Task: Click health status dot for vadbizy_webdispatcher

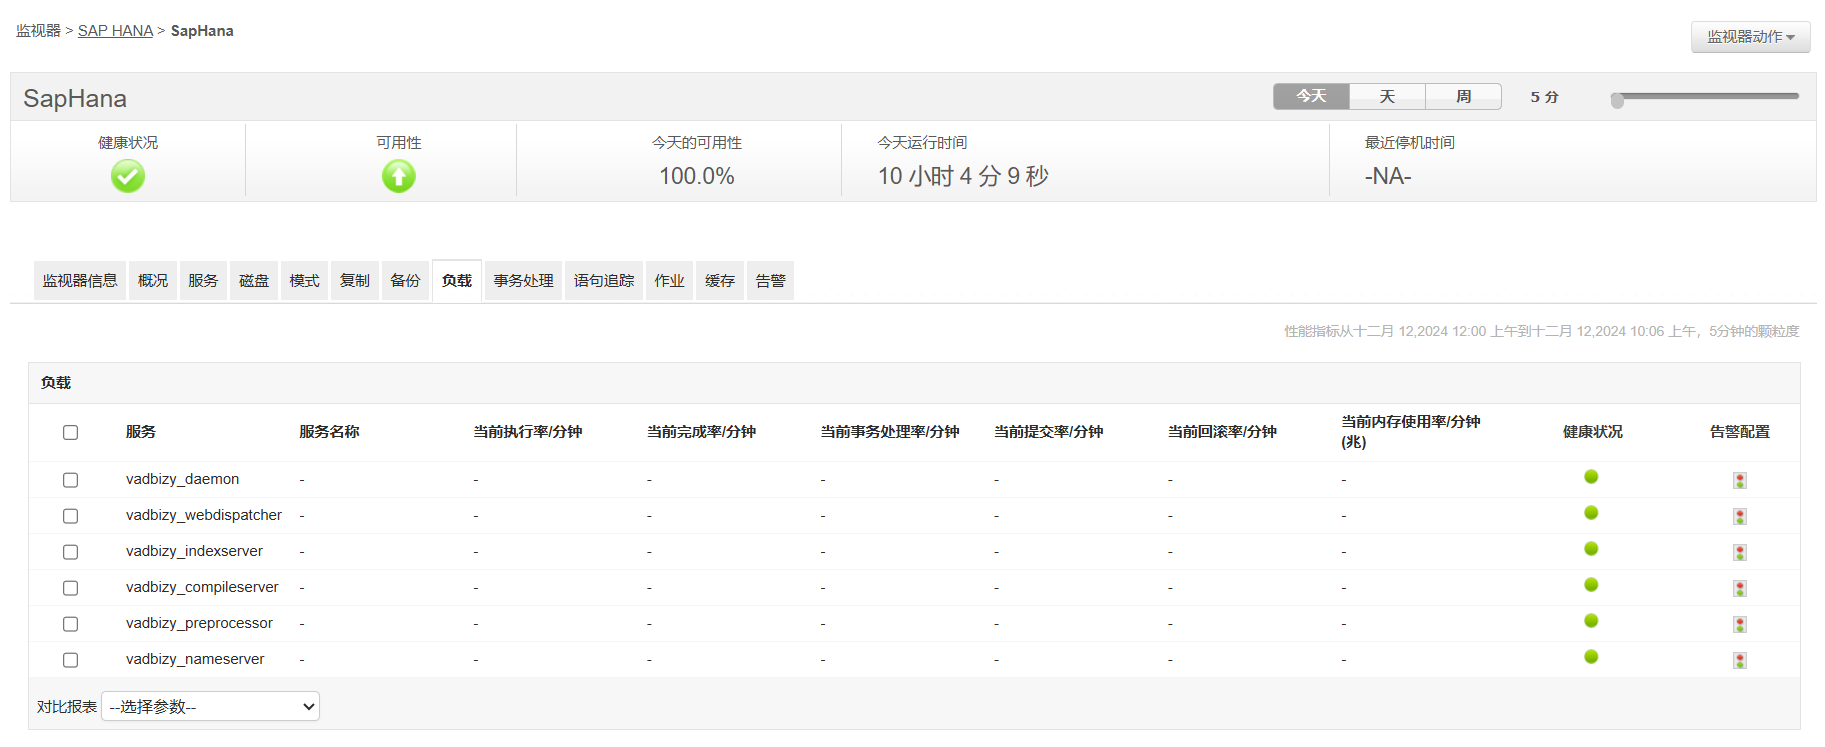Action: 1591,513
